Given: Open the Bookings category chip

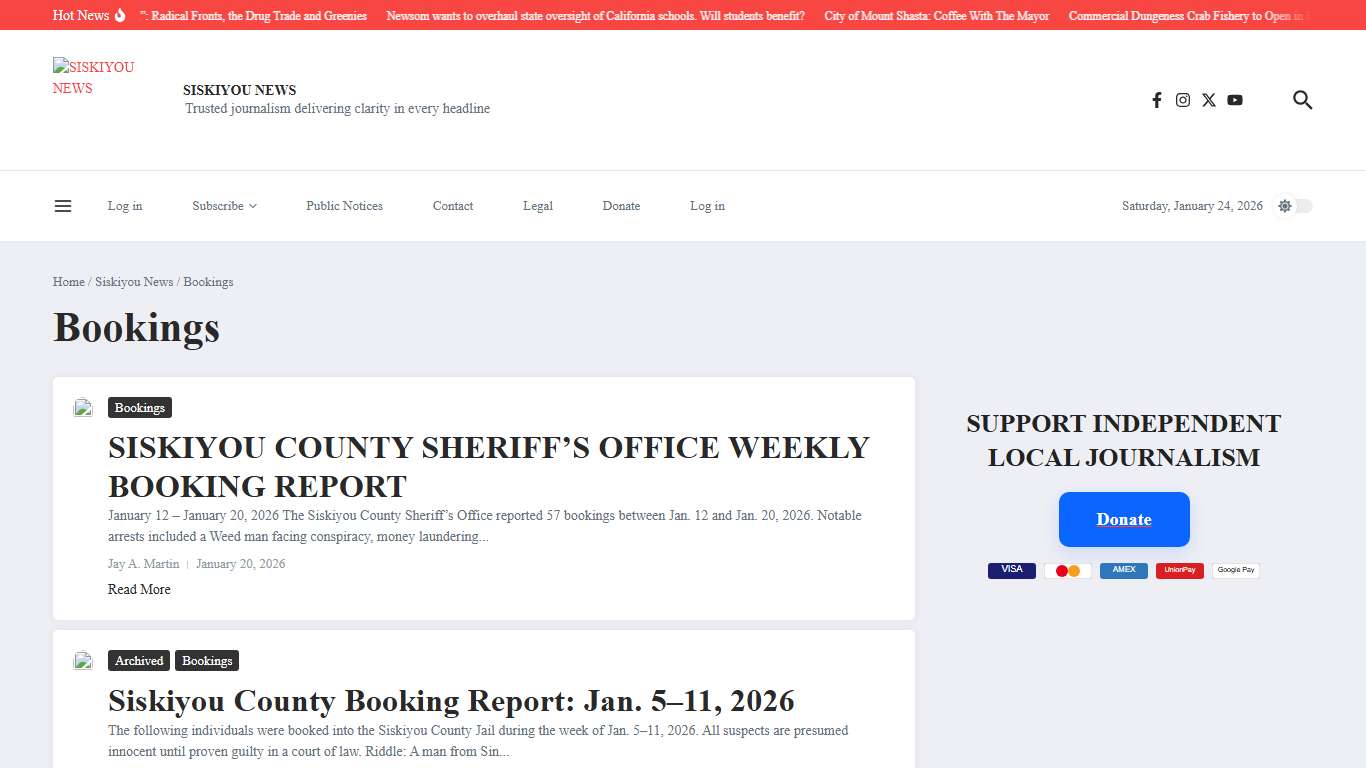Looking at the screenshot, I should click(x=139, y=407).
